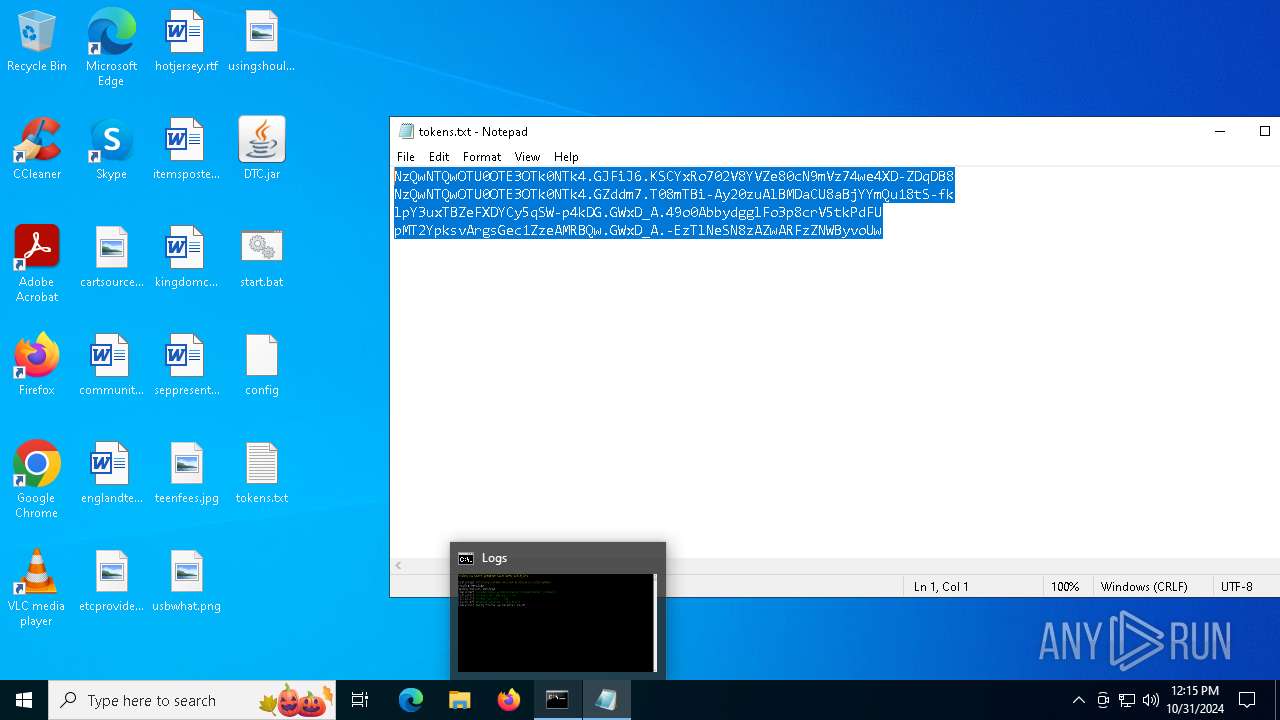
Task: Select the config file icon
Action: click(x=261, y=365)
